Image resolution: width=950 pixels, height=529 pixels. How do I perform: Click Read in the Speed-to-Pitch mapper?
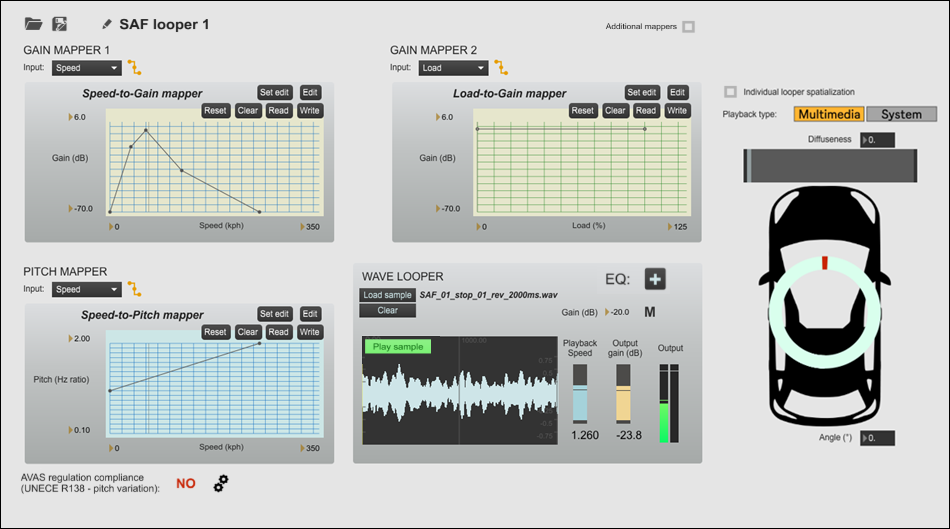[279, 332]
